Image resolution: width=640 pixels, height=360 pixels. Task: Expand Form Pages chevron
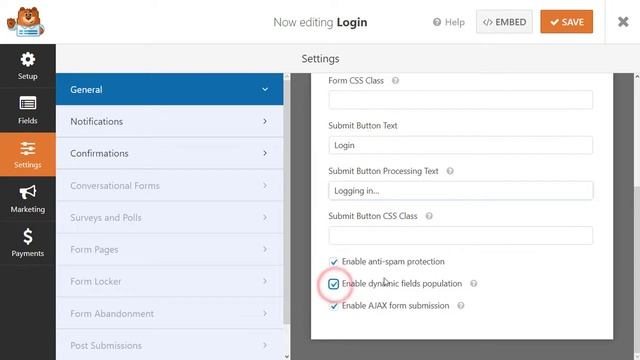tap(265, 249)
